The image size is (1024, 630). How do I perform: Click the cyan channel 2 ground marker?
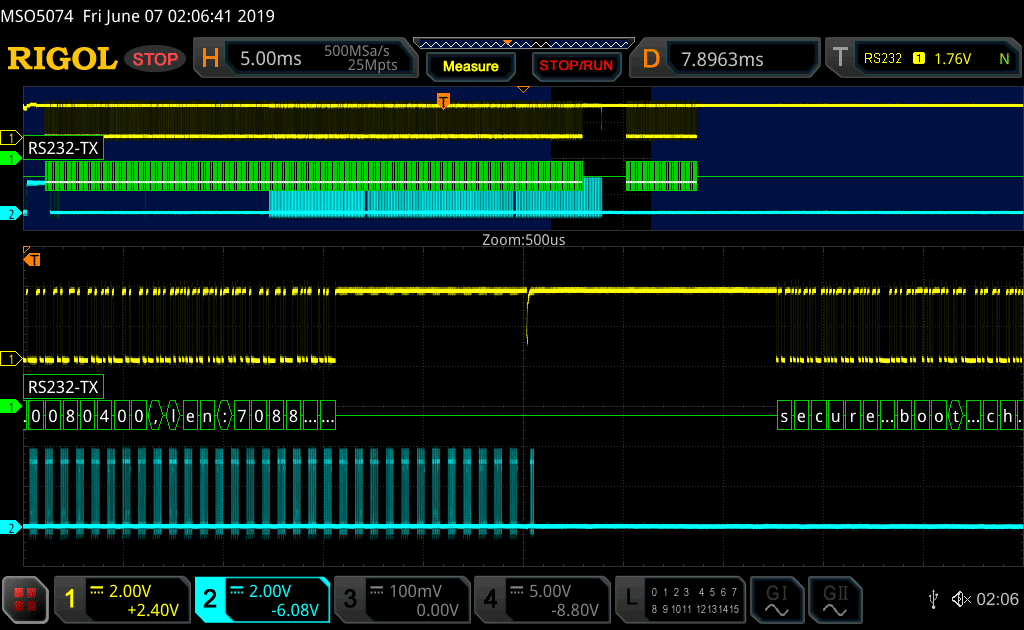(x=11, y=527)
